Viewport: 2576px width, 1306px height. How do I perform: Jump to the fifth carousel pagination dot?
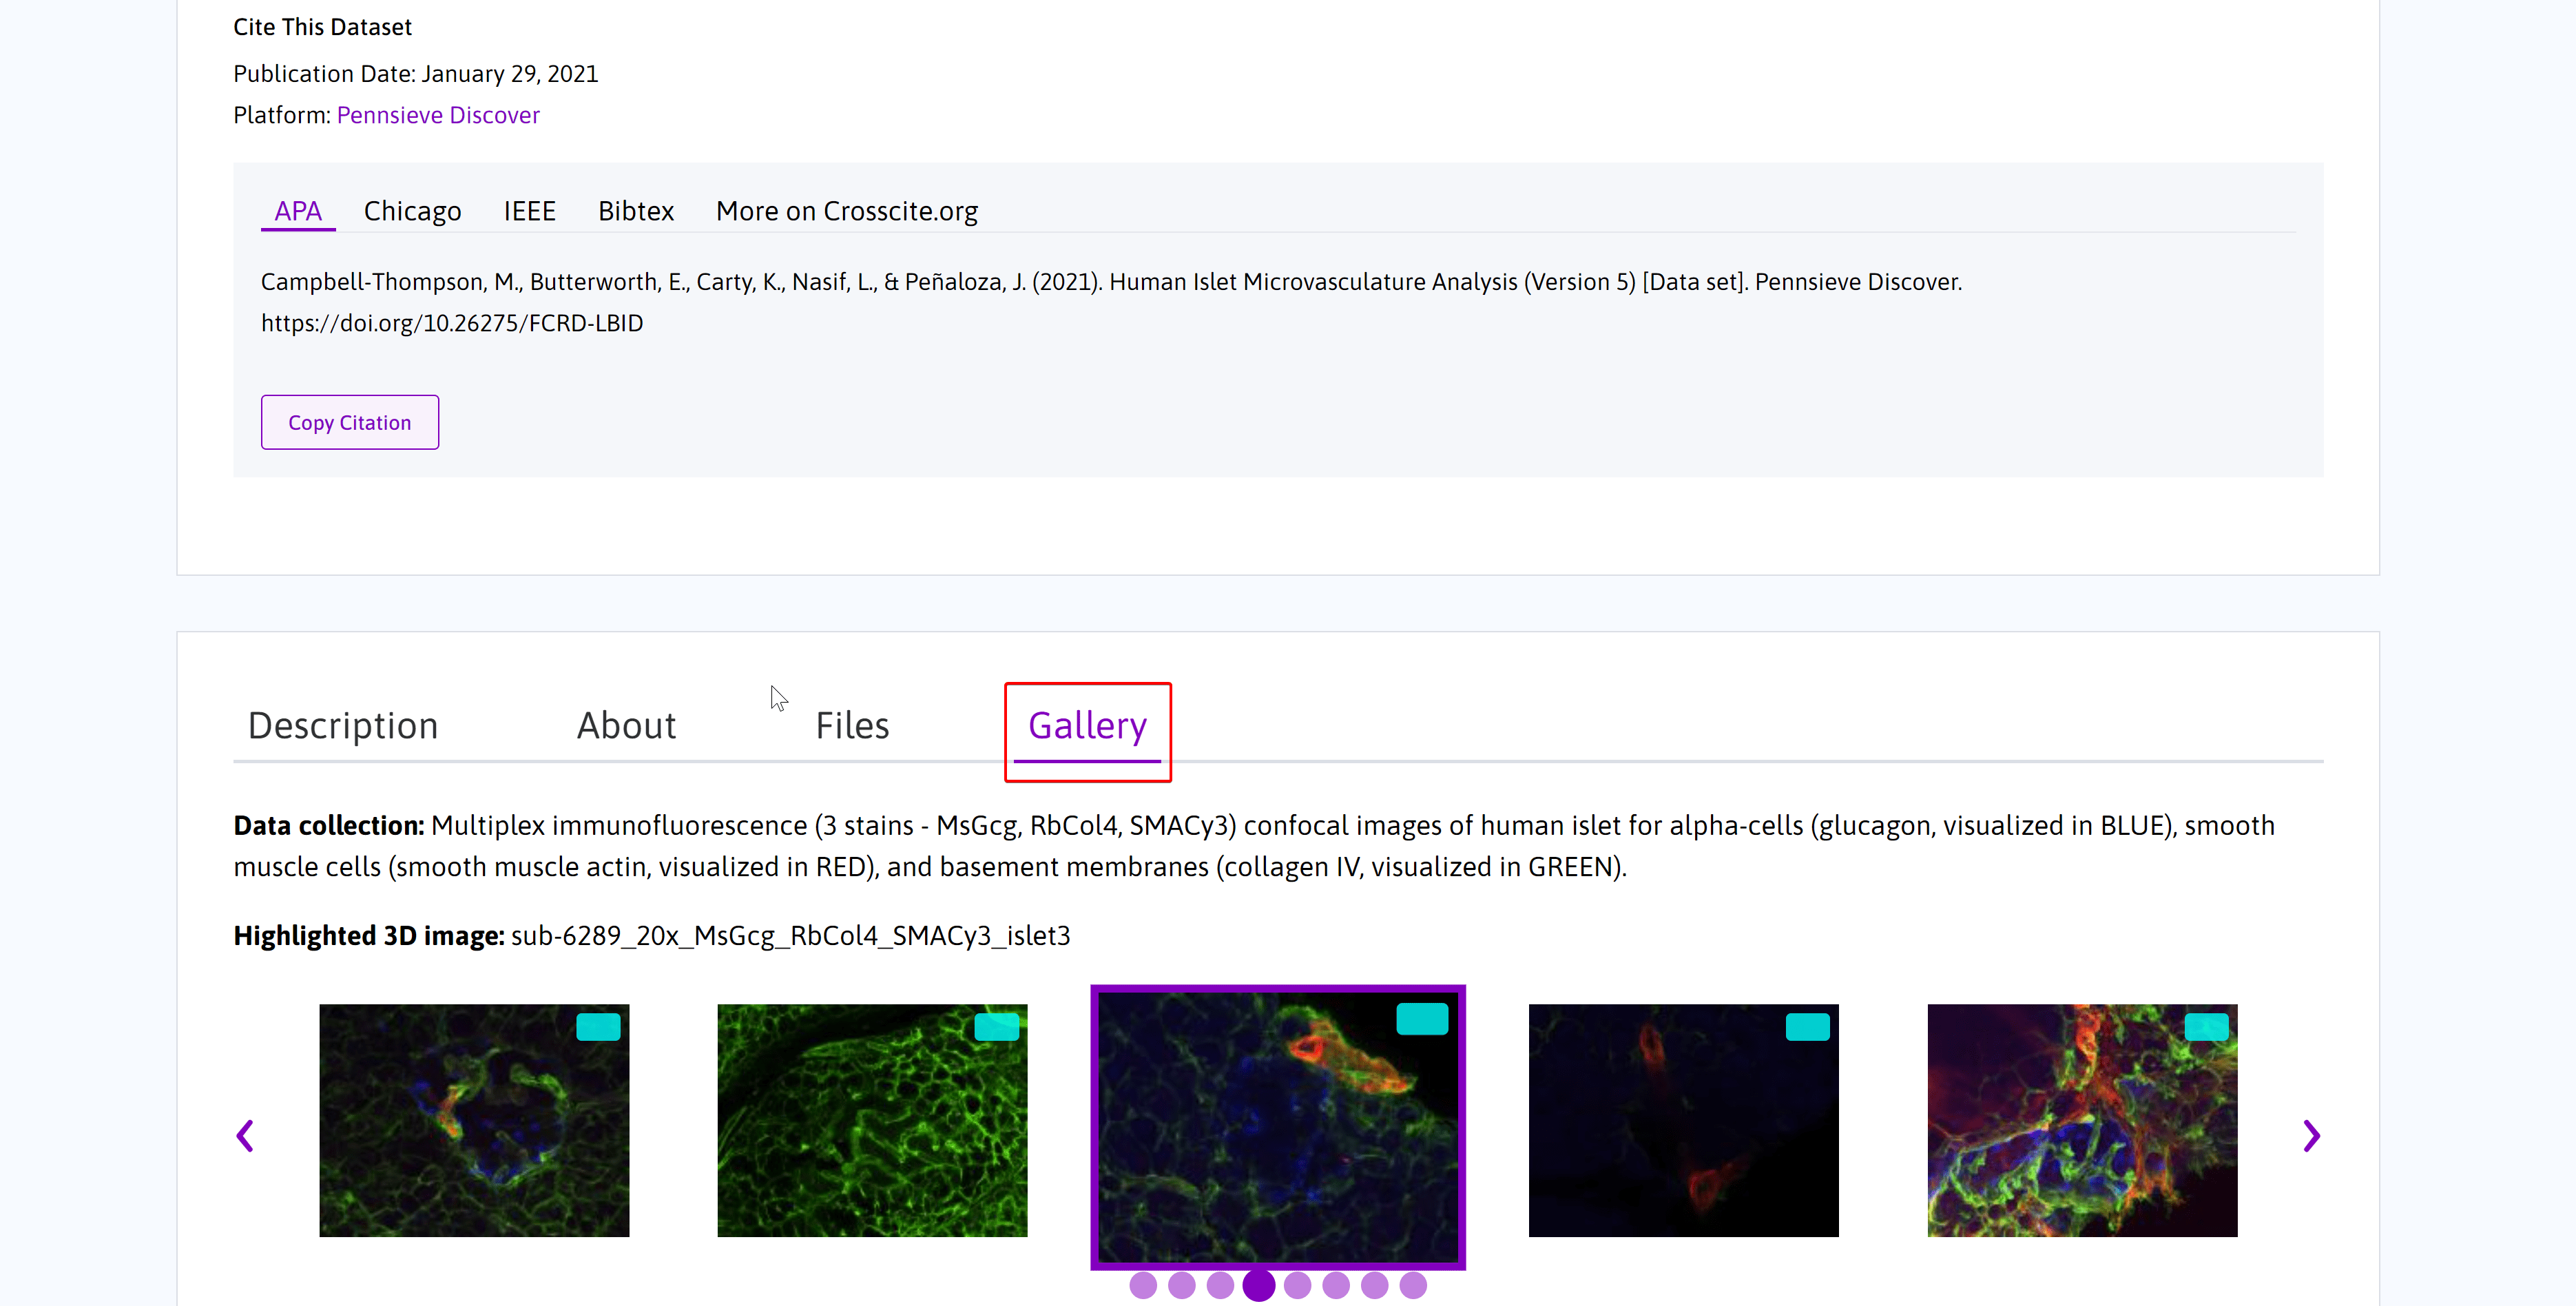1297,1285
